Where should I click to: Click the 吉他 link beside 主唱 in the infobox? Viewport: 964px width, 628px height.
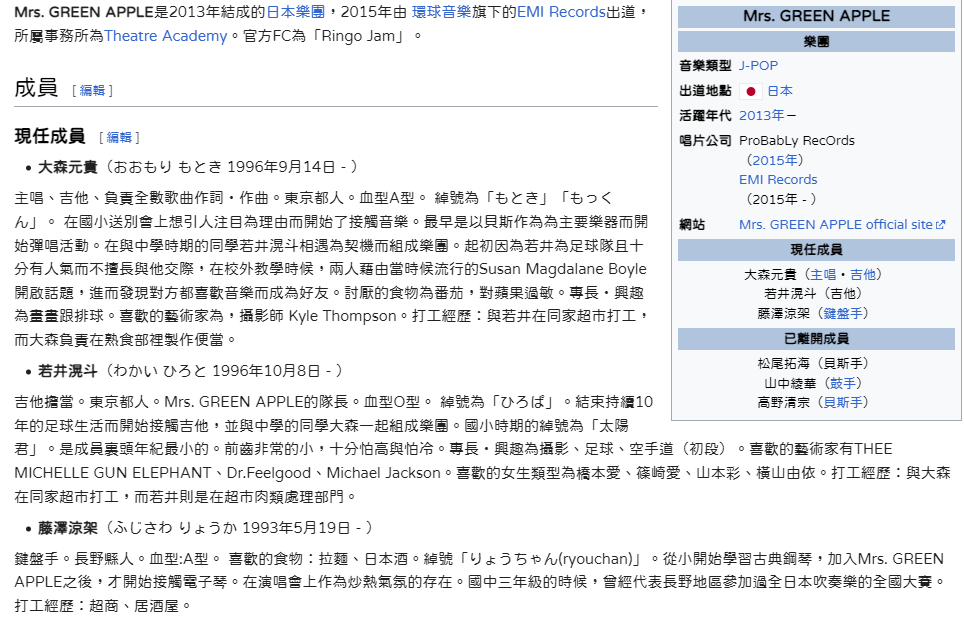click(x=863, y=275)
